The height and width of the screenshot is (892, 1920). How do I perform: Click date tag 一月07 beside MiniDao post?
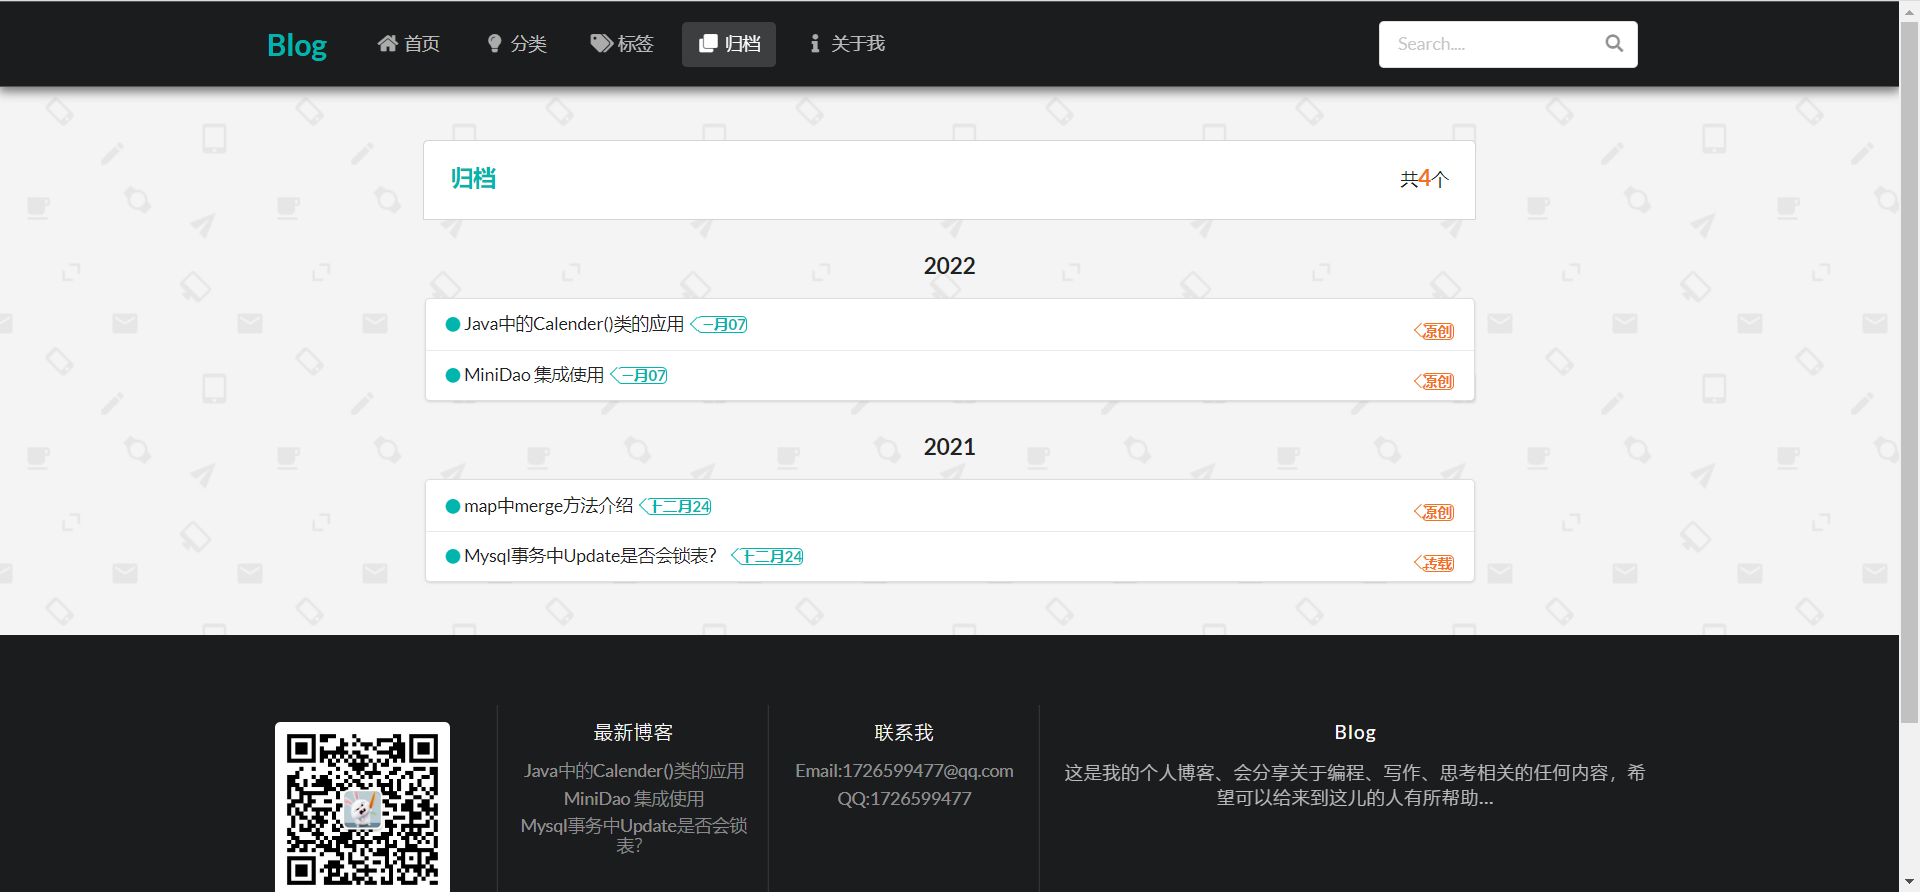[639, 375]
